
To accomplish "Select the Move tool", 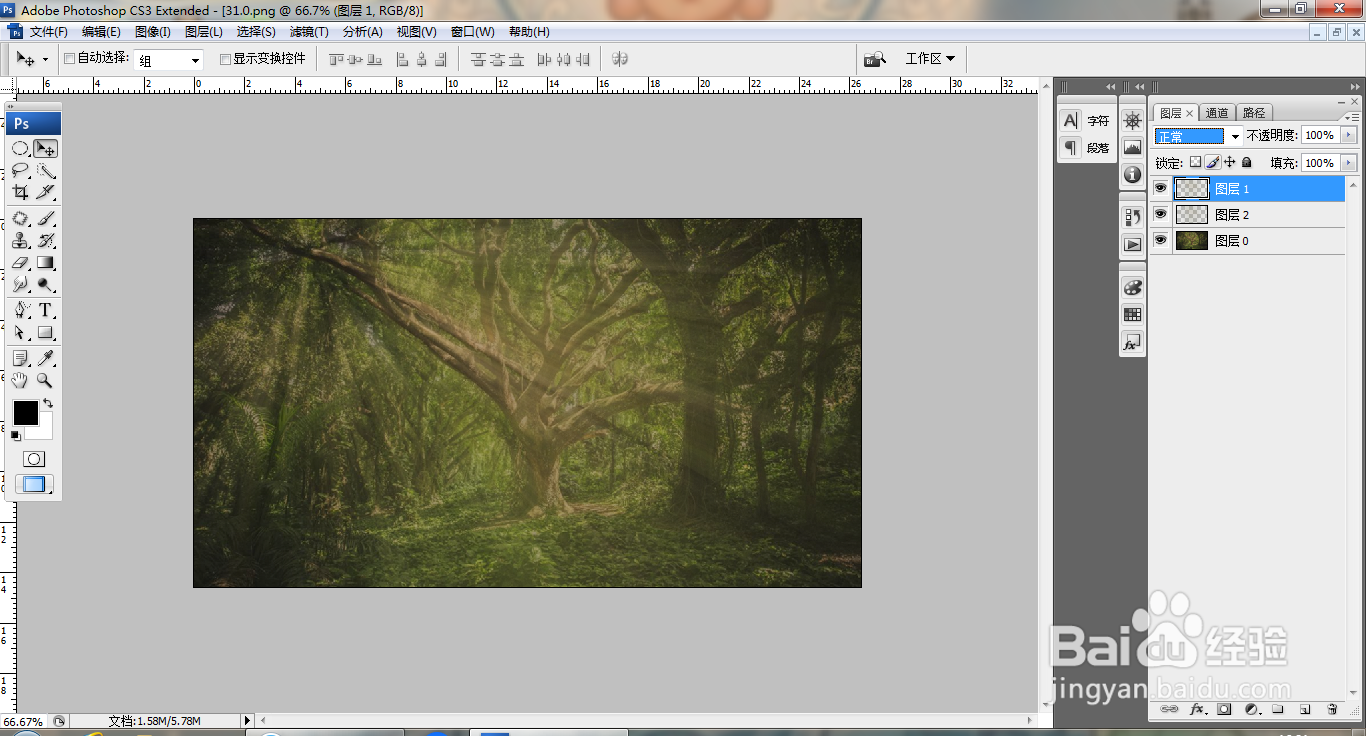I will 45,148.
